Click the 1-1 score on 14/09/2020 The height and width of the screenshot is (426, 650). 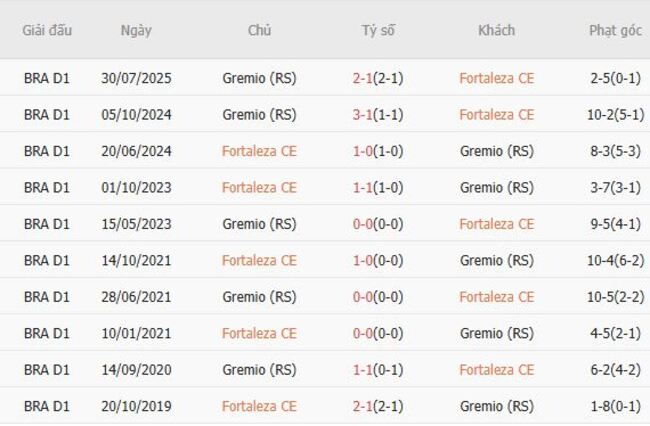pos(364,370)
